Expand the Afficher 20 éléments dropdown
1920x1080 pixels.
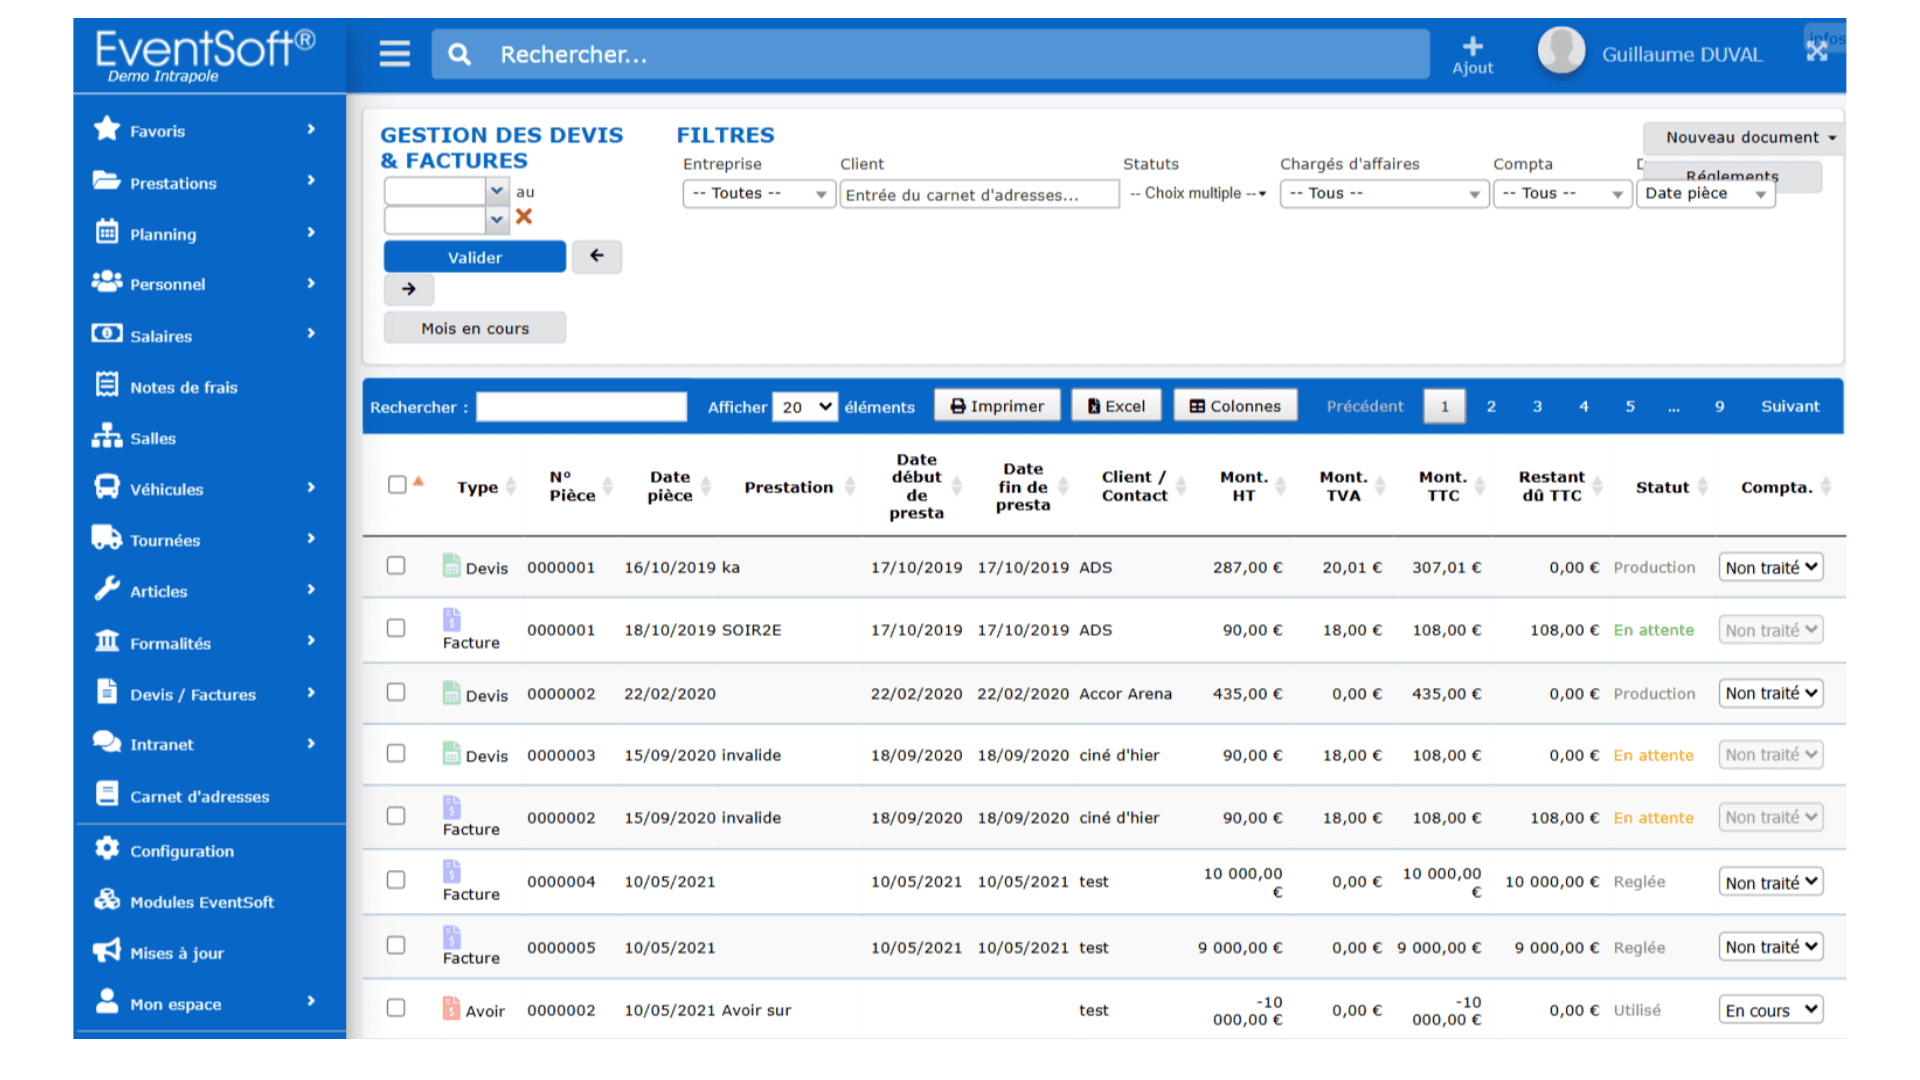point(805,407)
